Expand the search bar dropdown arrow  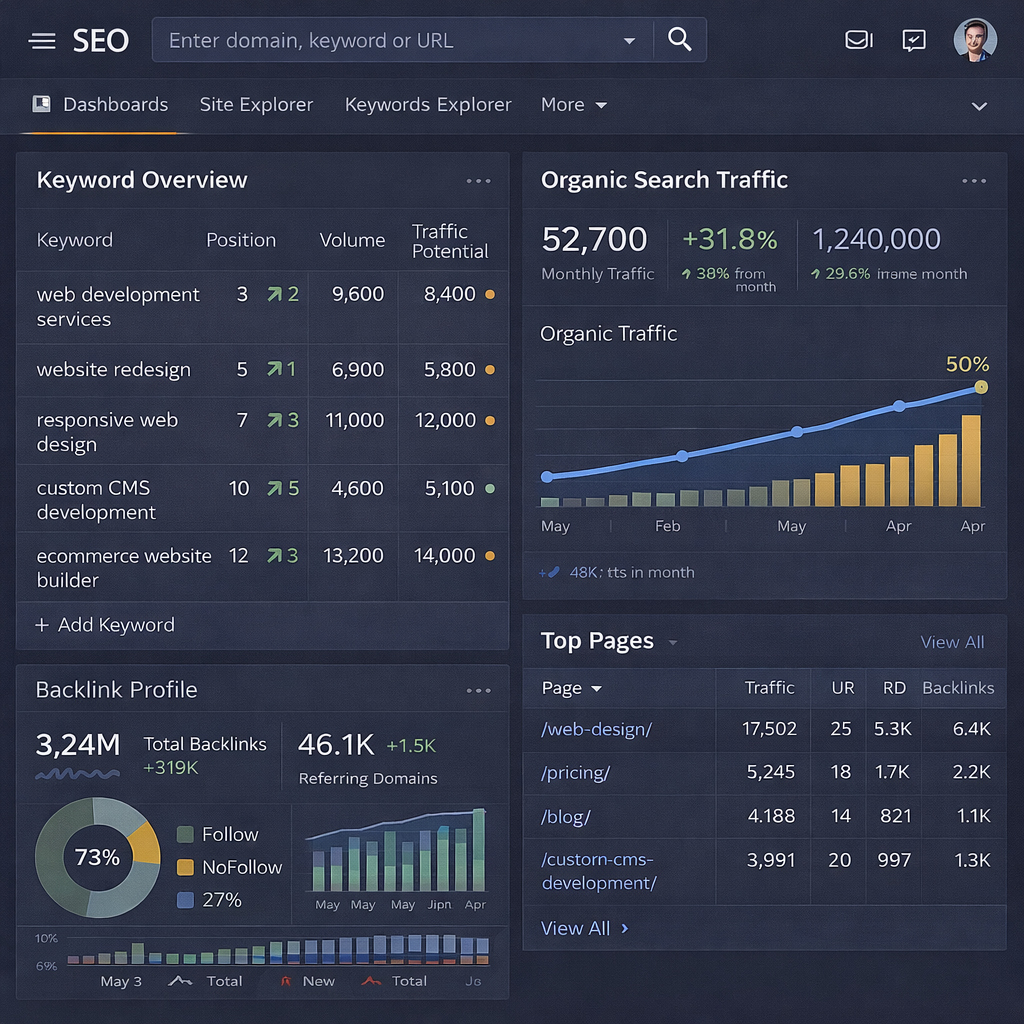(629, 41)
